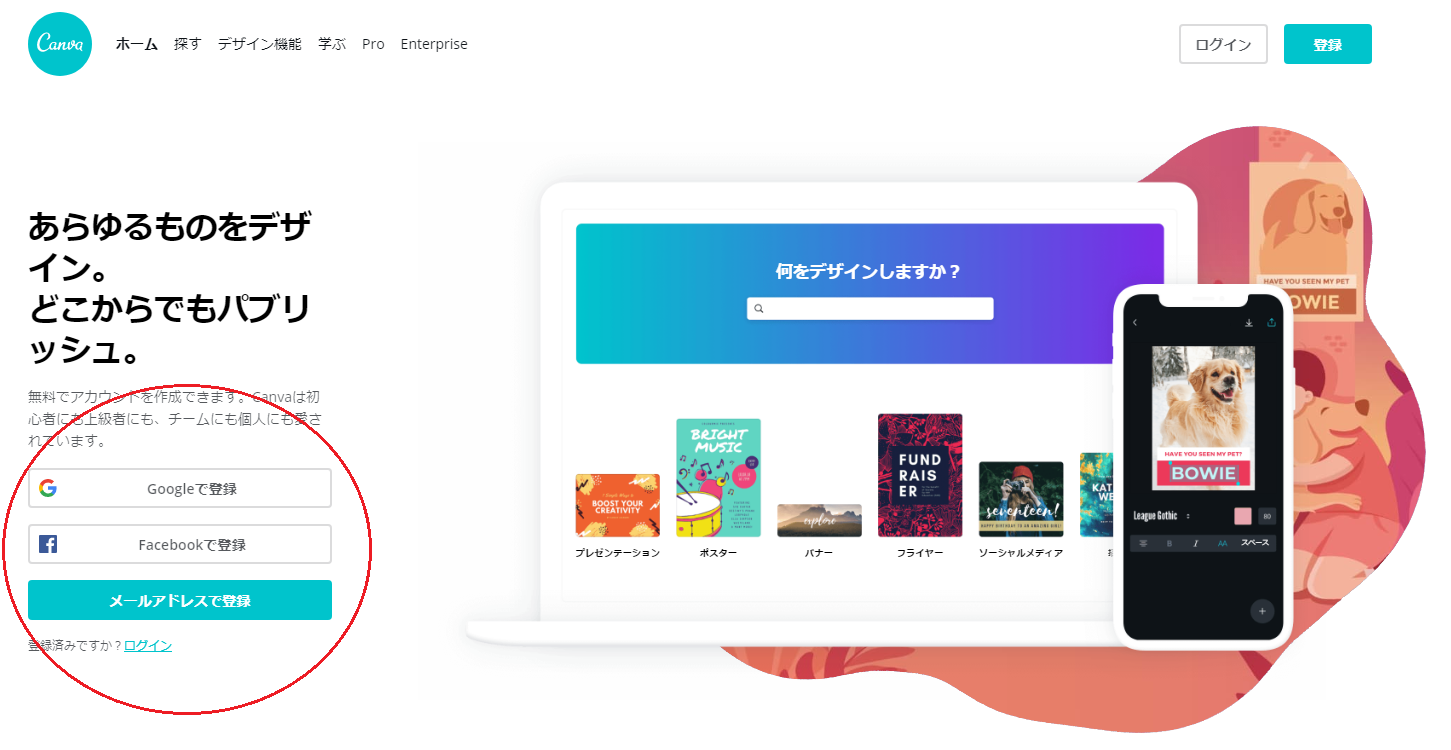This screenshot has width=1451, height=750.
Task: Open the 学ぶ menu in the navigation
Action: 332,44
